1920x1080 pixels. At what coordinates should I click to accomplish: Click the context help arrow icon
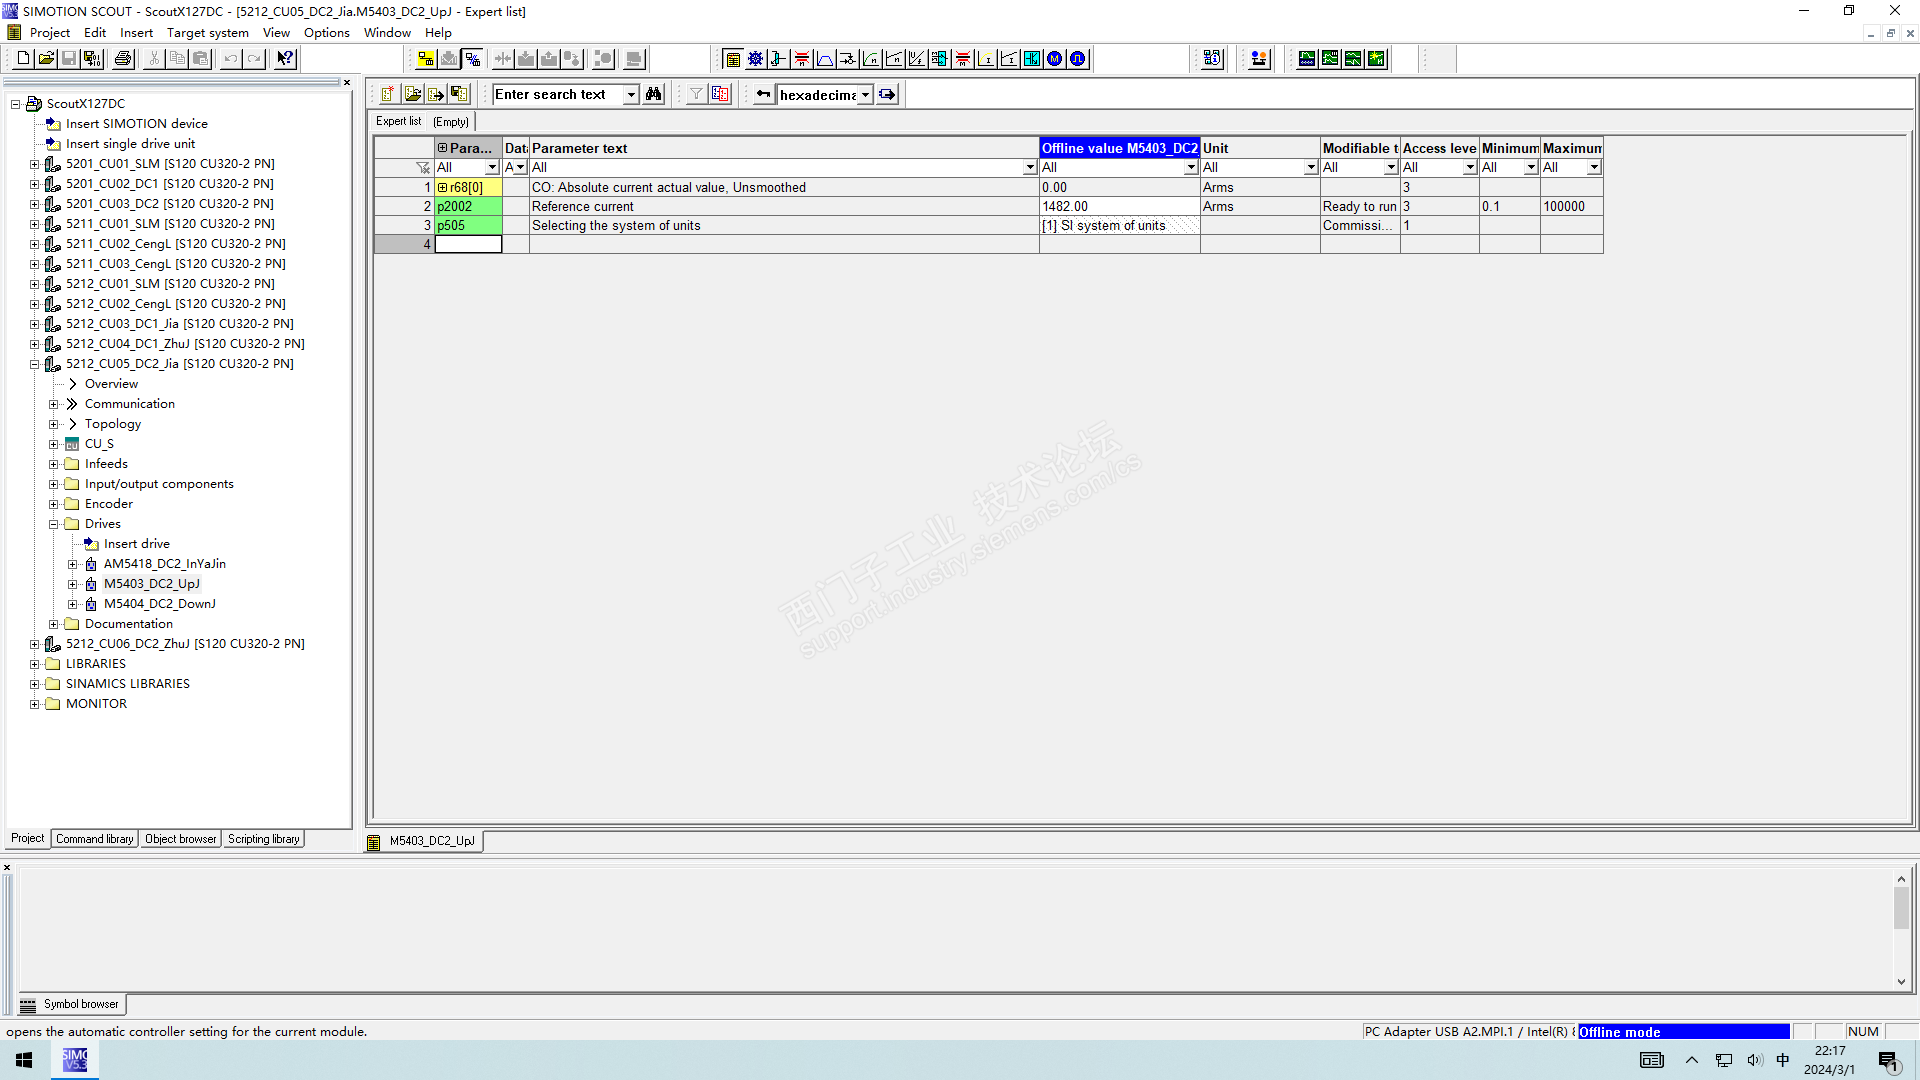[x=285, y=59]
